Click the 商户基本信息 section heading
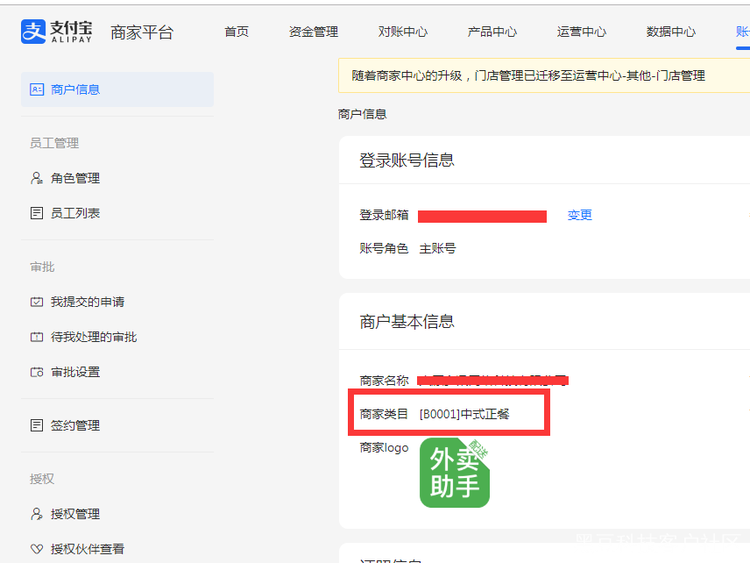Screen dimensions: 750x563 point(407,321)
